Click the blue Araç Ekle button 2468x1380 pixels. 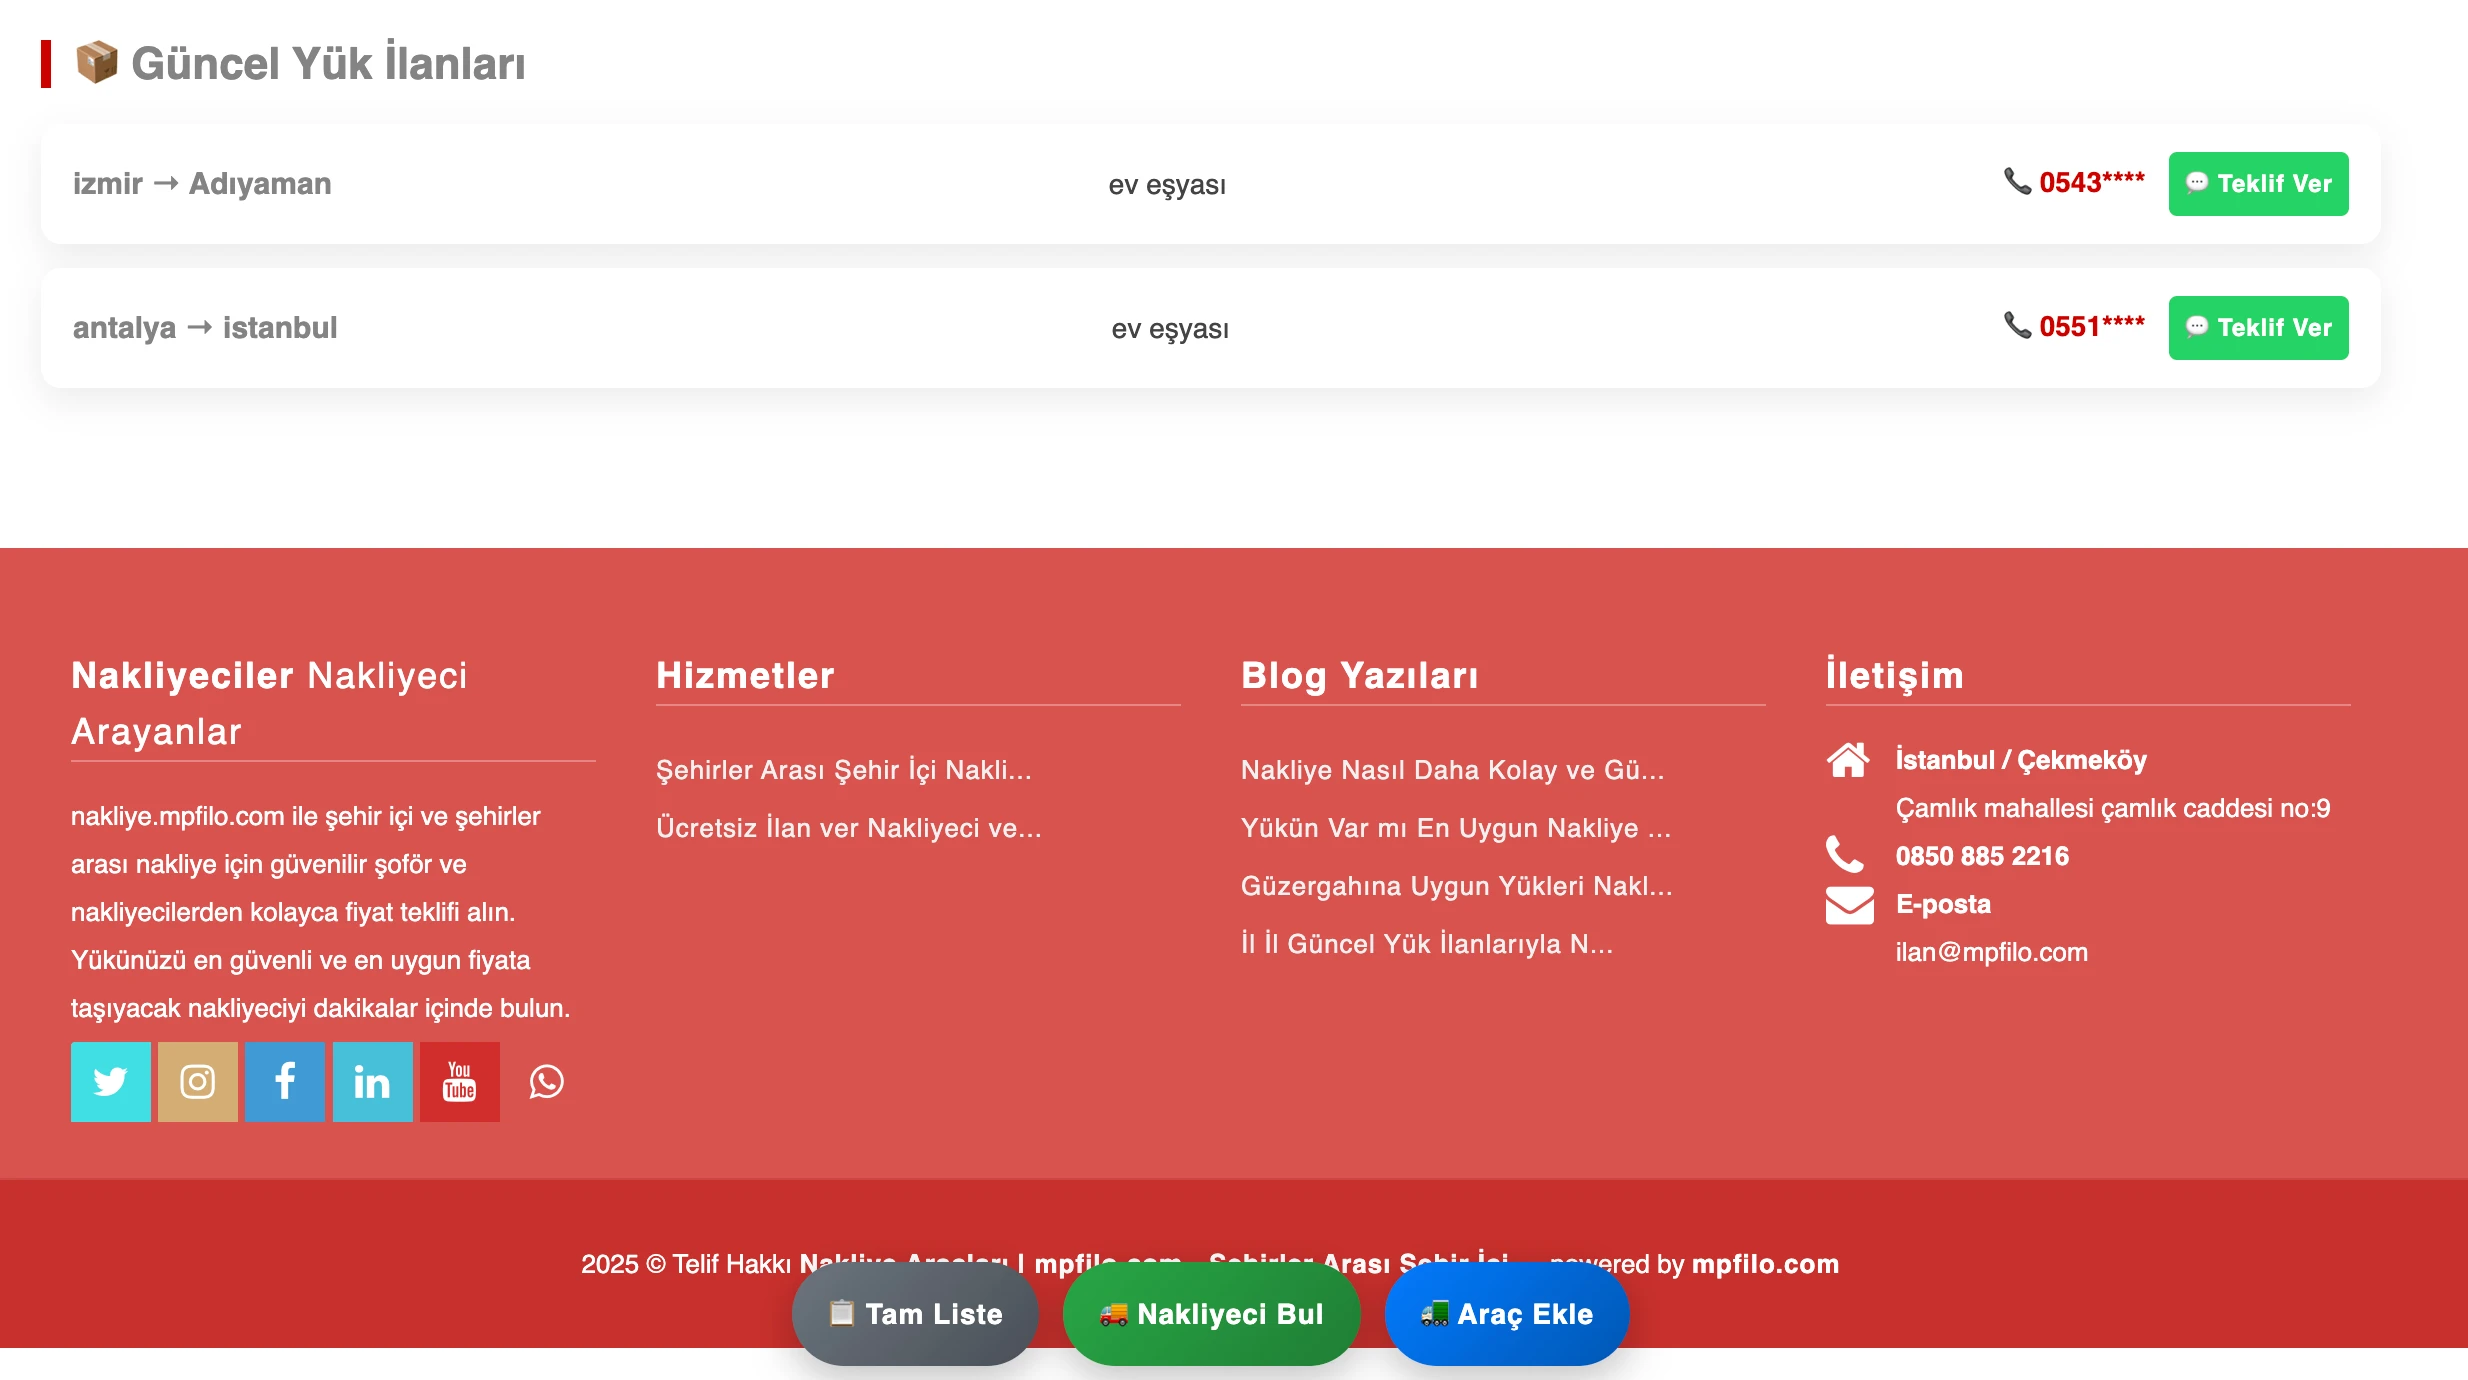point(1506,1314)
